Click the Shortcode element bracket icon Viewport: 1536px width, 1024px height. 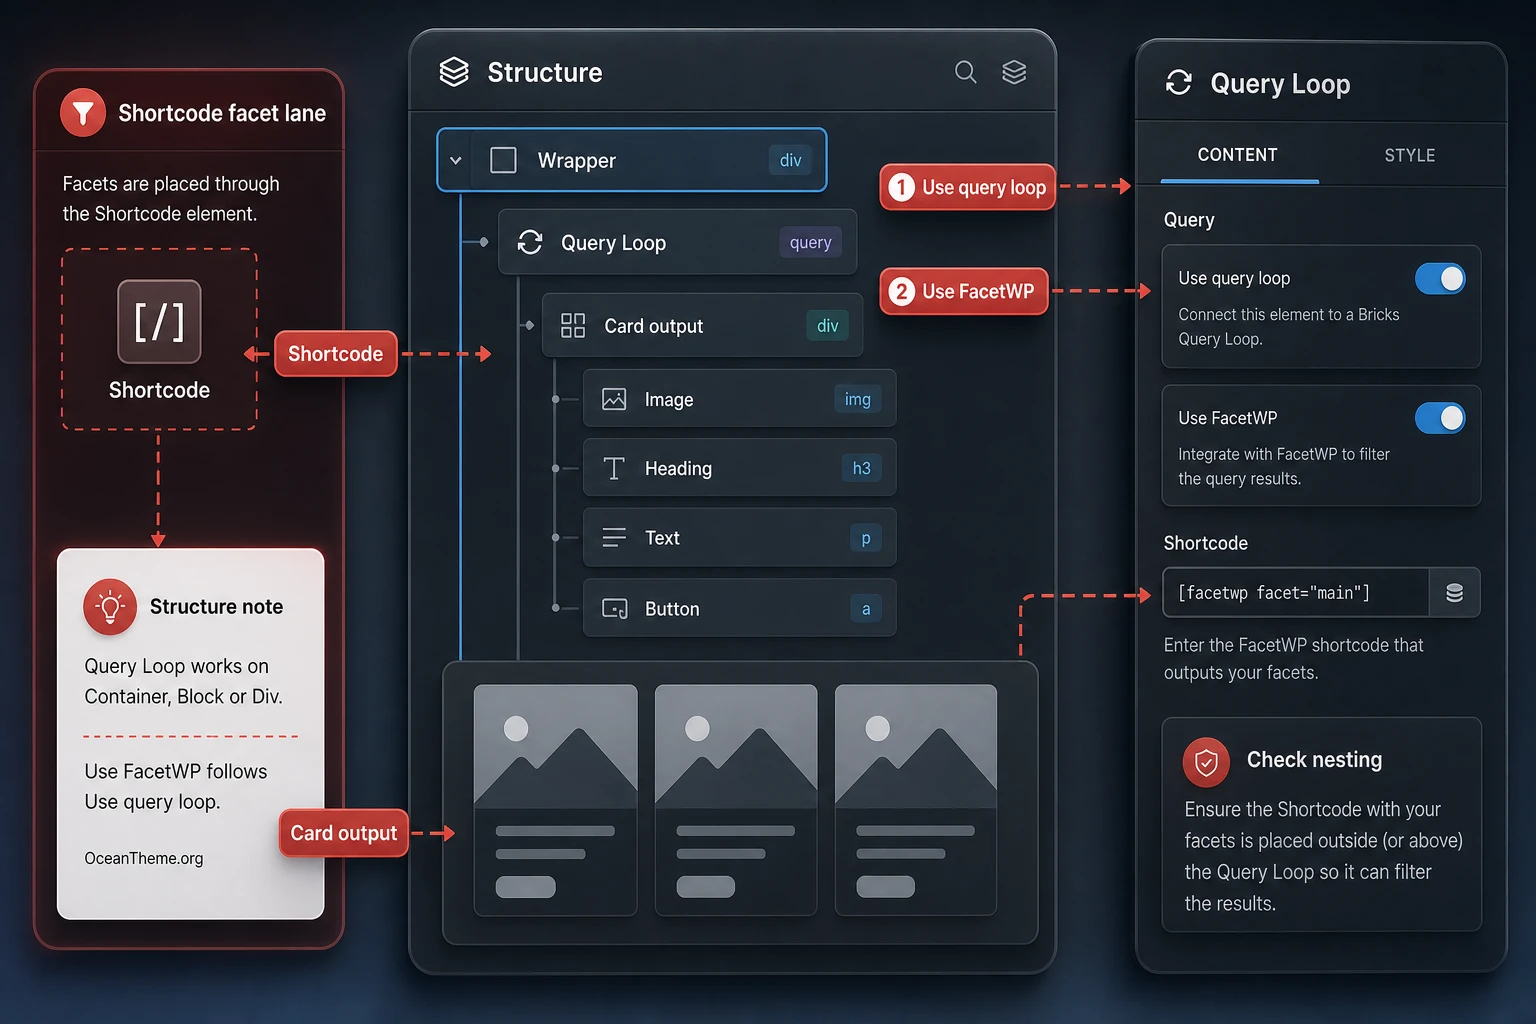[x=160, y=321]
